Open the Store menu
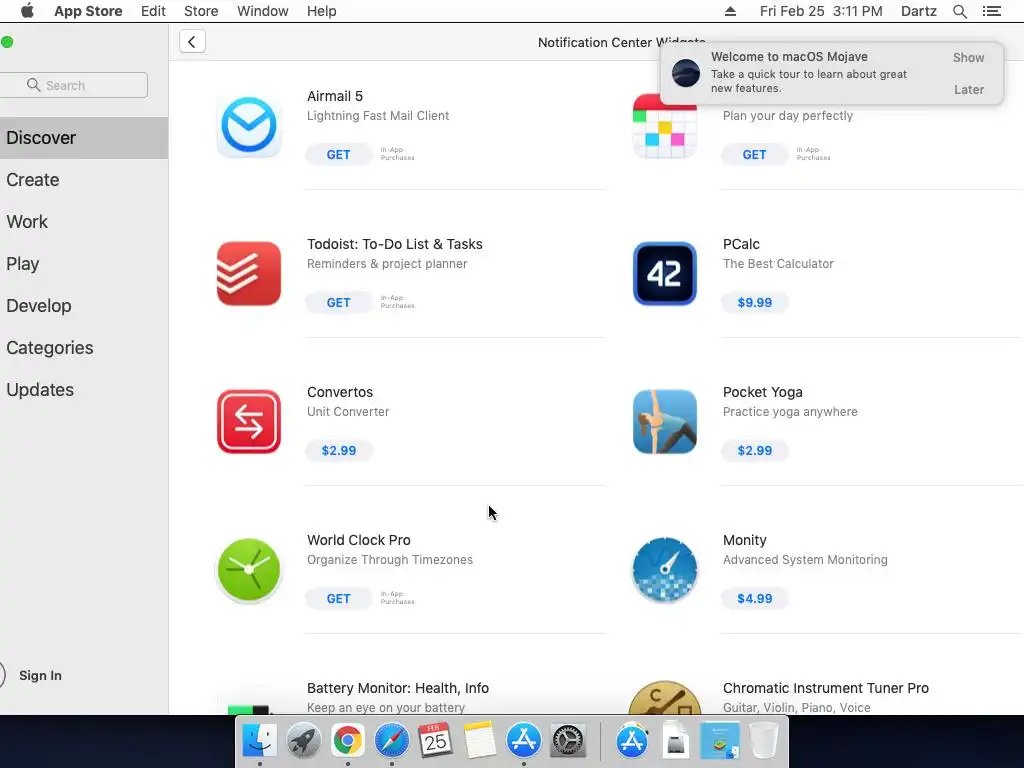 point(201,11)
